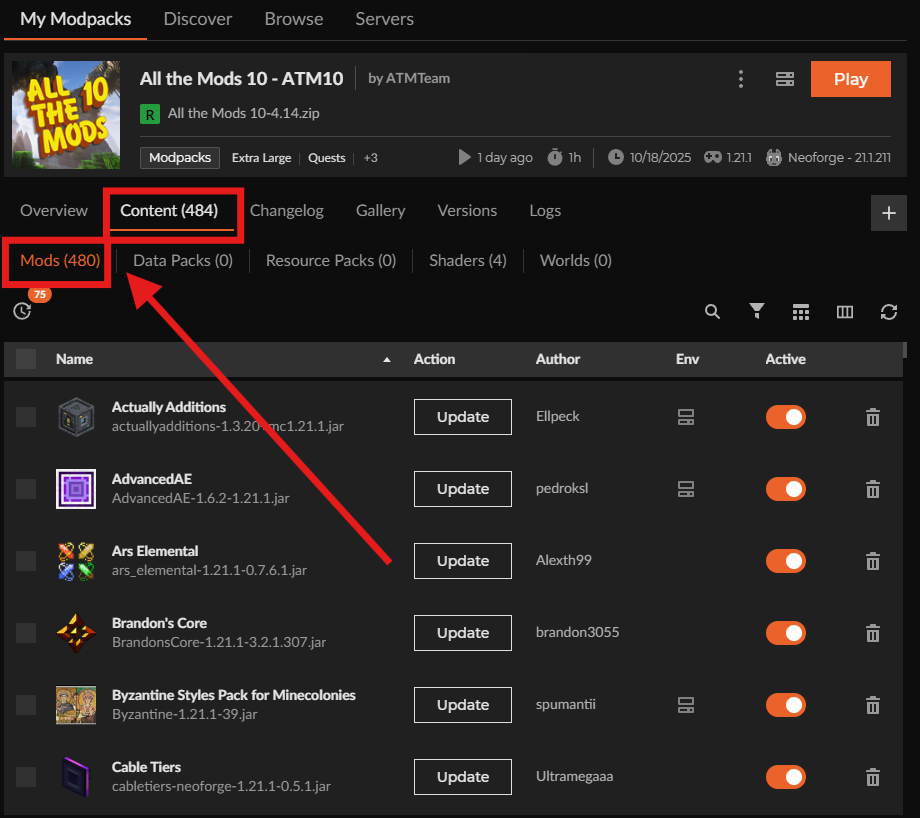Update Brandon's Core mod
This screenshot has width=920, height=818.
pos(462,633)
